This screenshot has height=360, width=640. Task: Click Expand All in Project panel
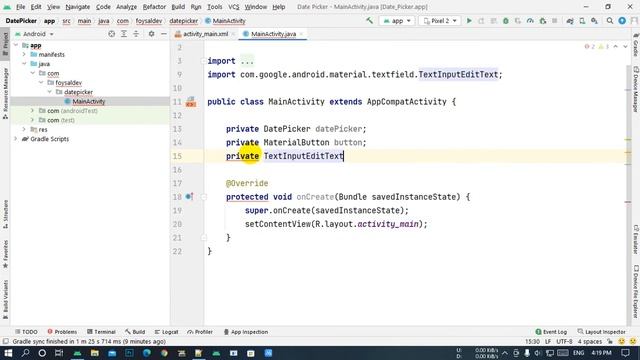point(124,34)
